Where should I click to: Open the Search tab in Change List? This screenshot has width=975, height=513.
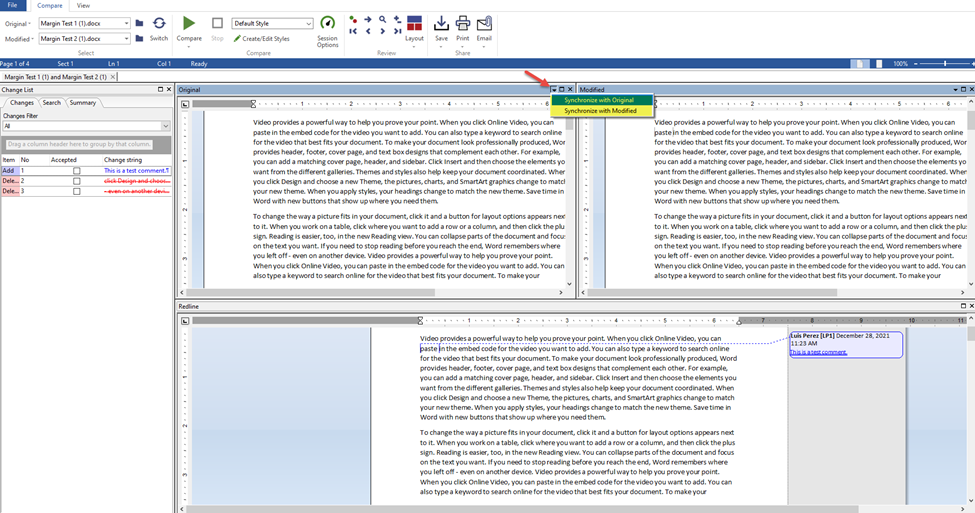(52, 103)
